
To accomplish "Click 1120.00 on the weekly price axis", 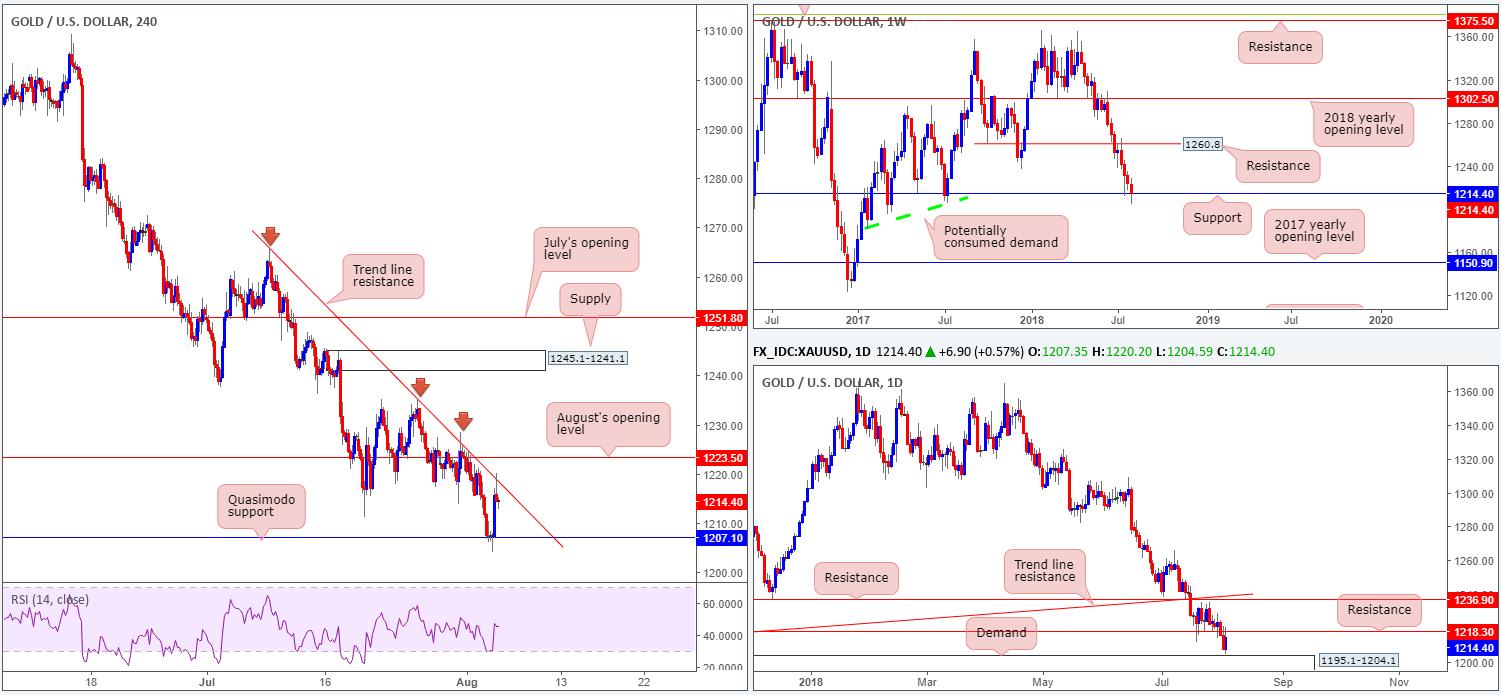I will coord(1473,295).
